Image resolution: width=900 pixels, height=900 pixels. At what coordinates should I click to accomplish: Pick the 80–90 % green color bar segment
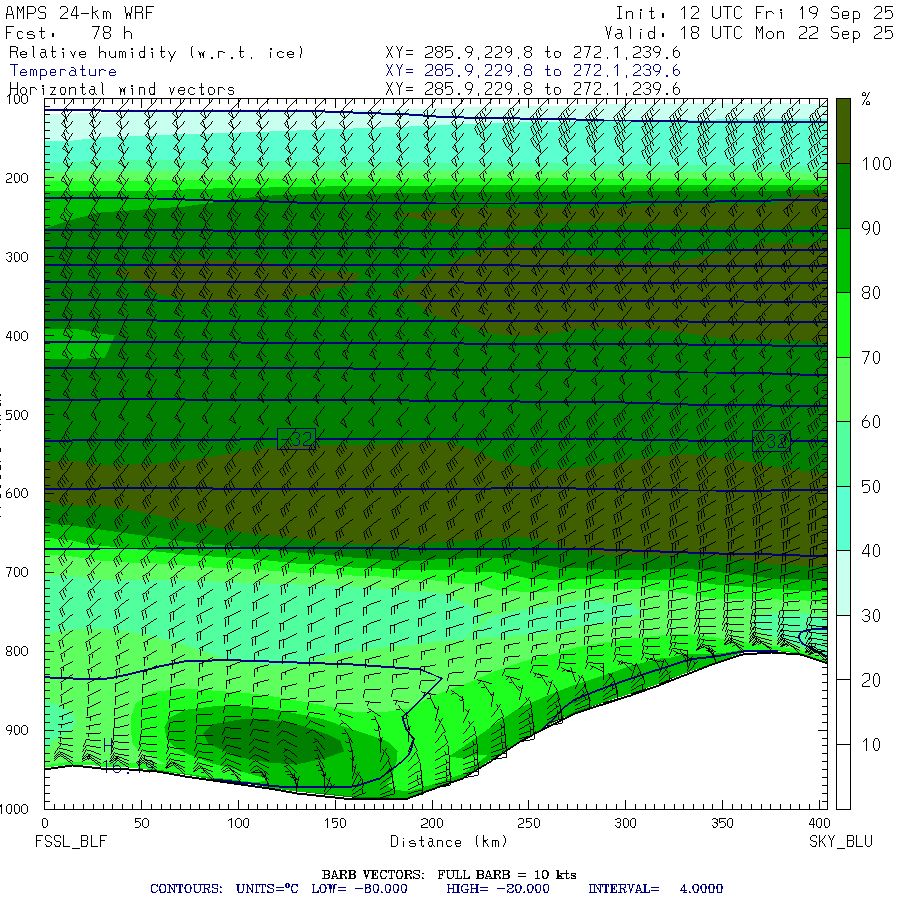(843, 261)
